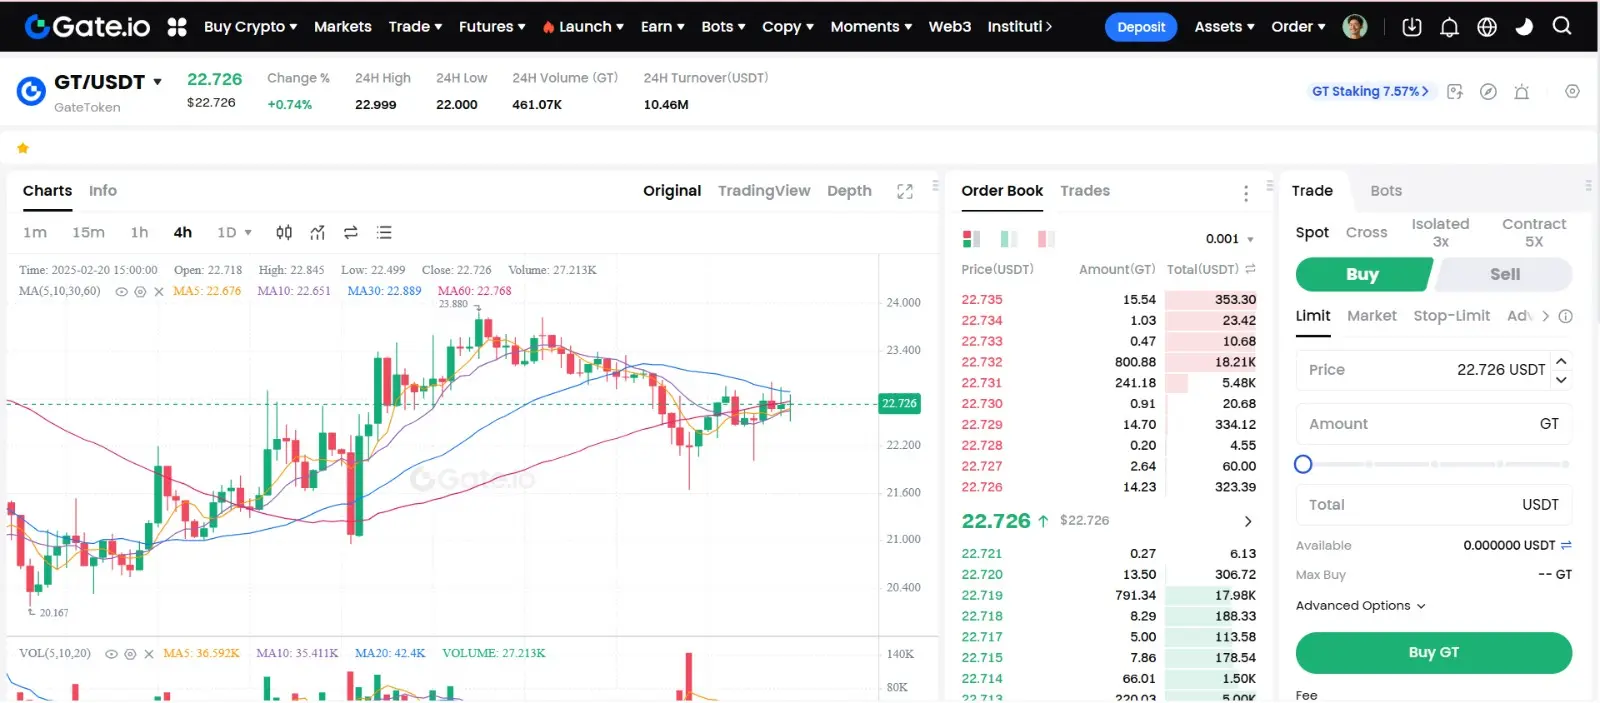Open the apps grid menu icon
Screen dimensions: 1600x703
coord(177,27)
